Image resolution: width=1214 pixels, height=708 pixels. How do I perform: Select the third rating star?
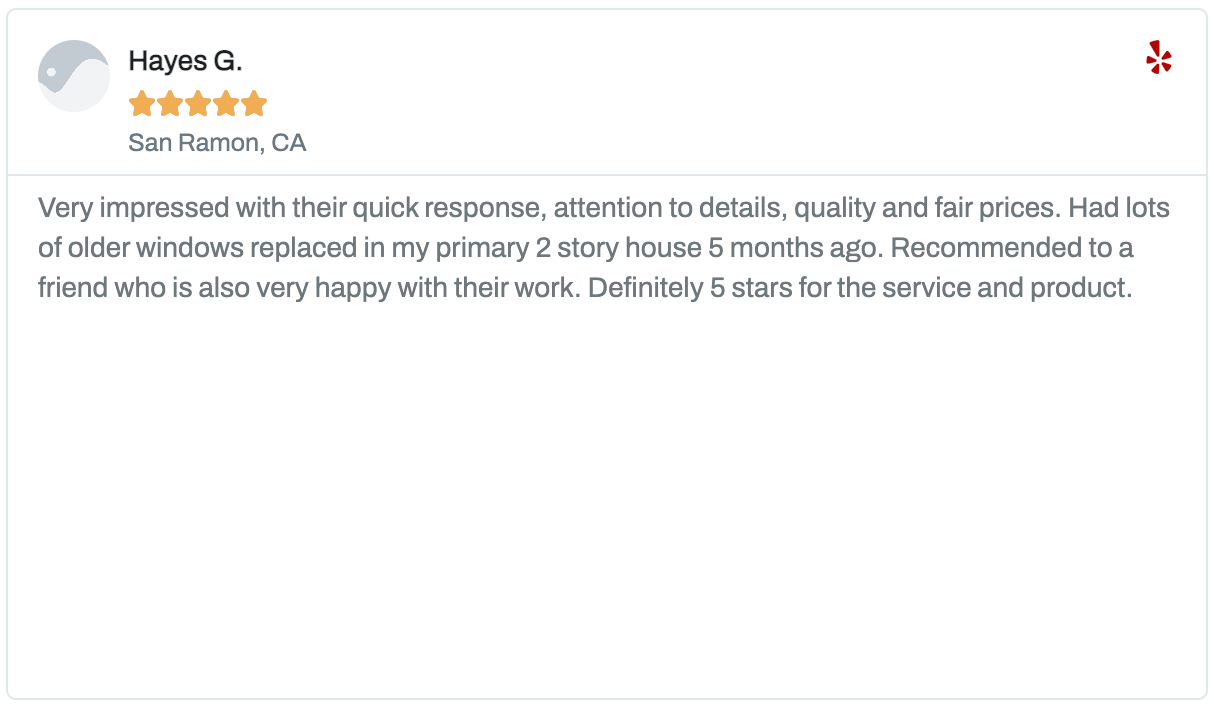click(x=198, y=104)
